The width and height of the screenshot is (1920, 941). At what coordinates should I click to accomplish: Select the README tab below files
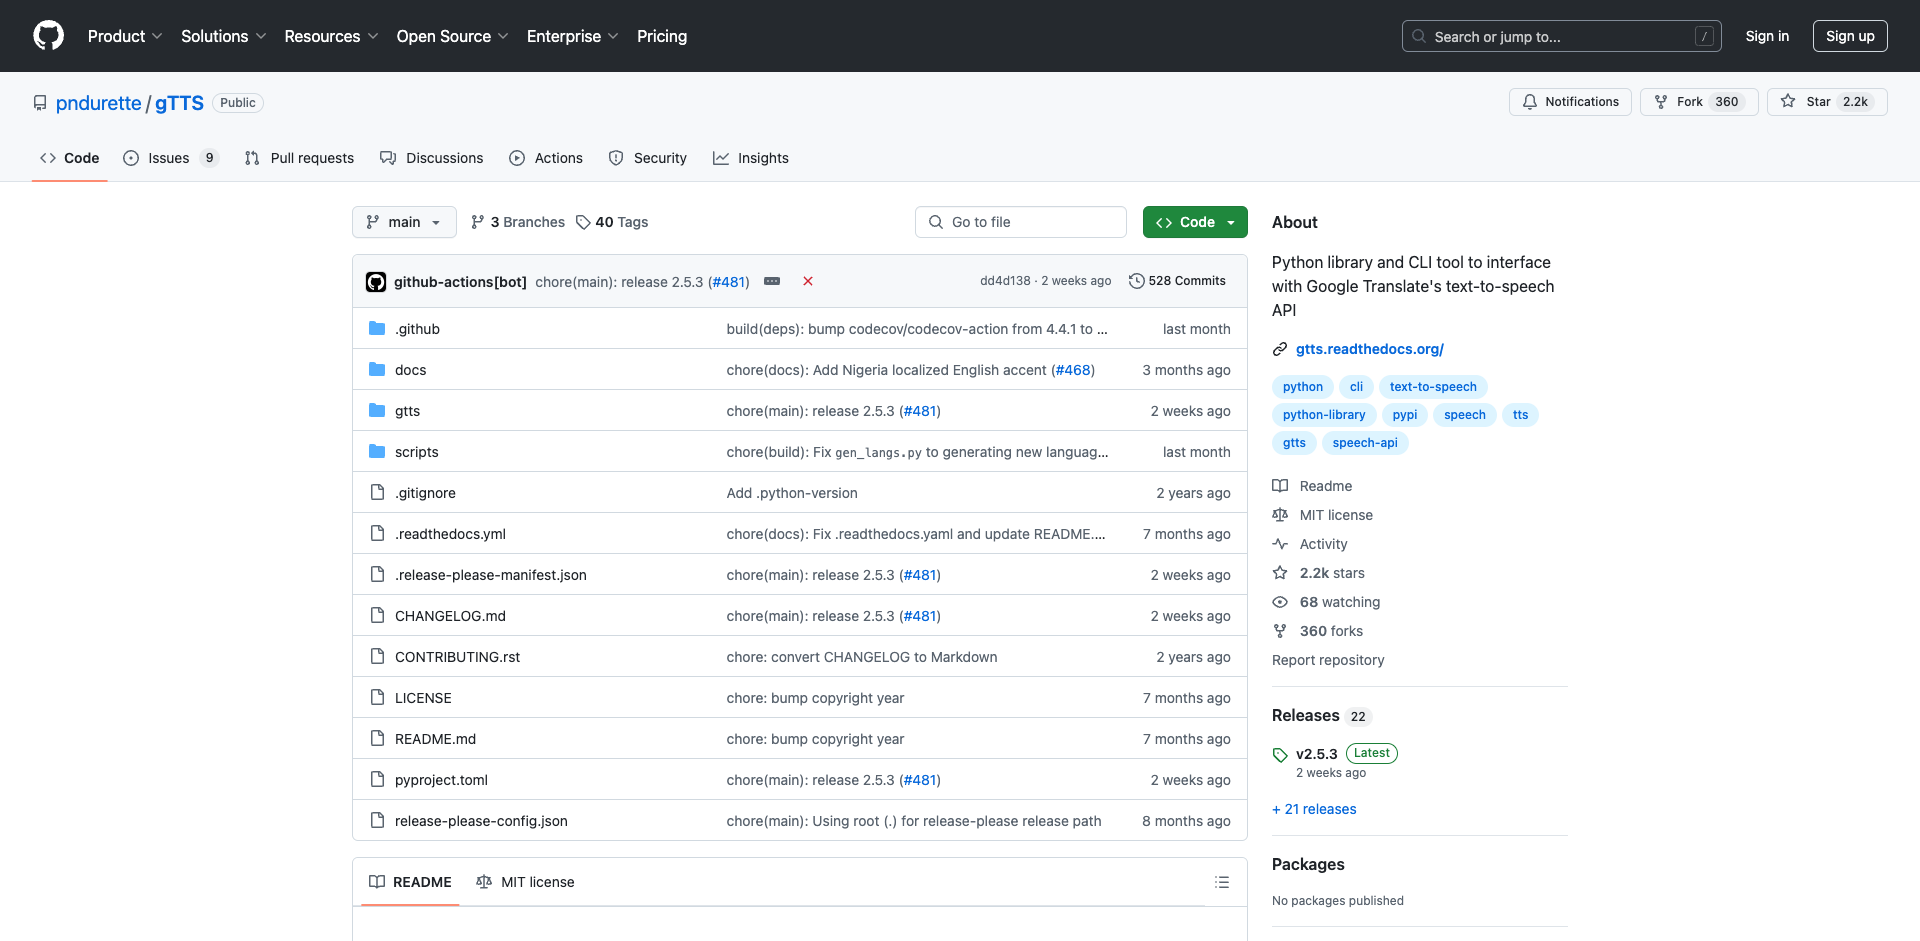[410, 882]
